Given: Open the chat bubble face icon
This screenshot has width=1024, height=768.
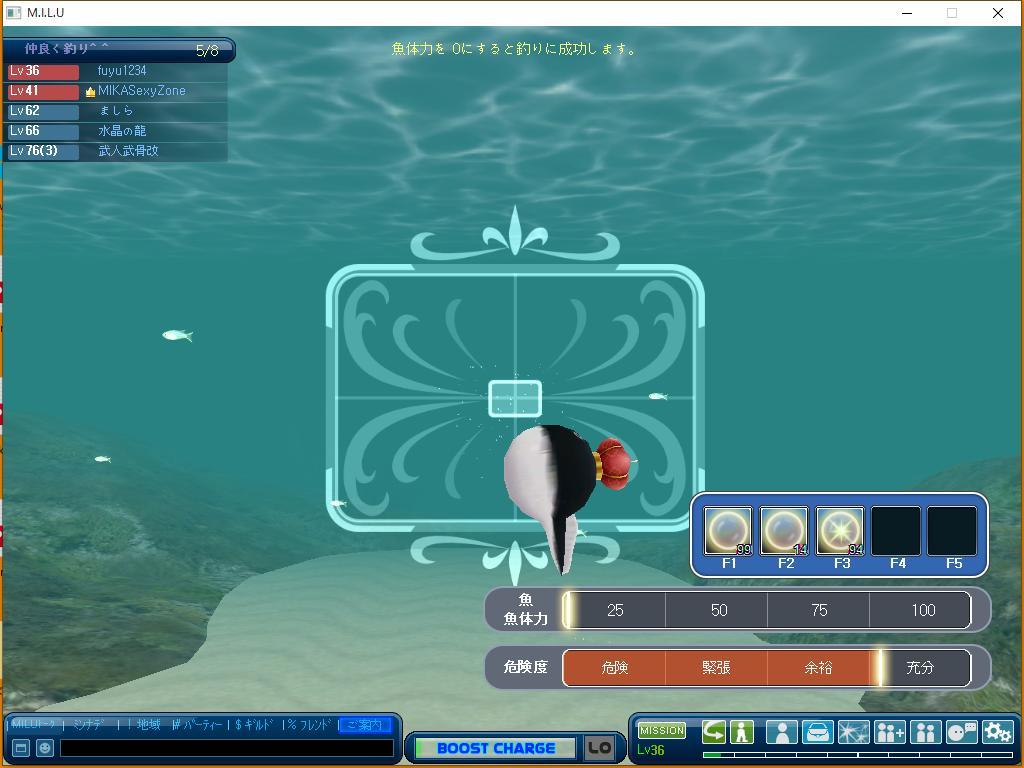Looking at the screenshot, I should click(961, 732).
